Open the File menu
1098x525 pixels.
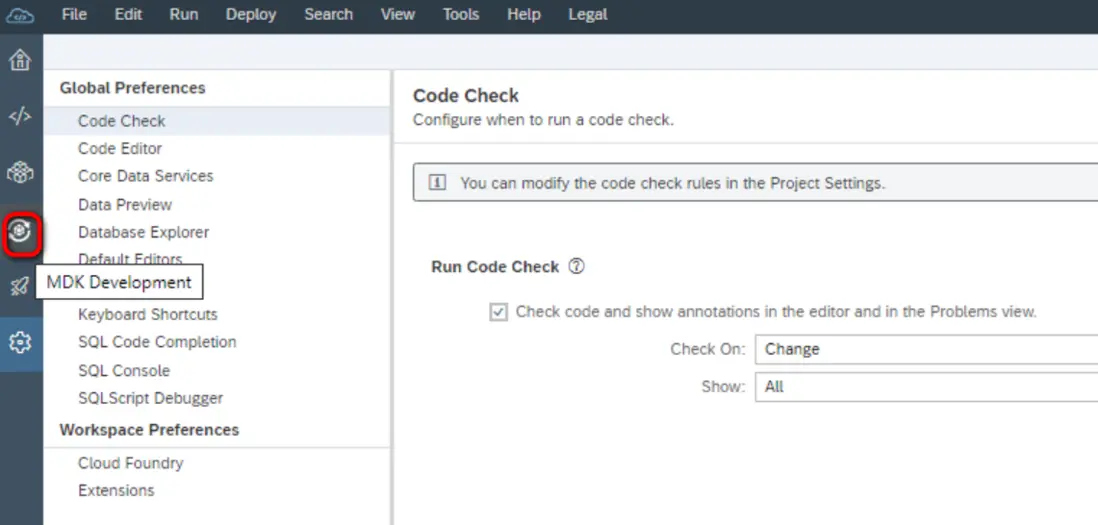tap(74, 14)
